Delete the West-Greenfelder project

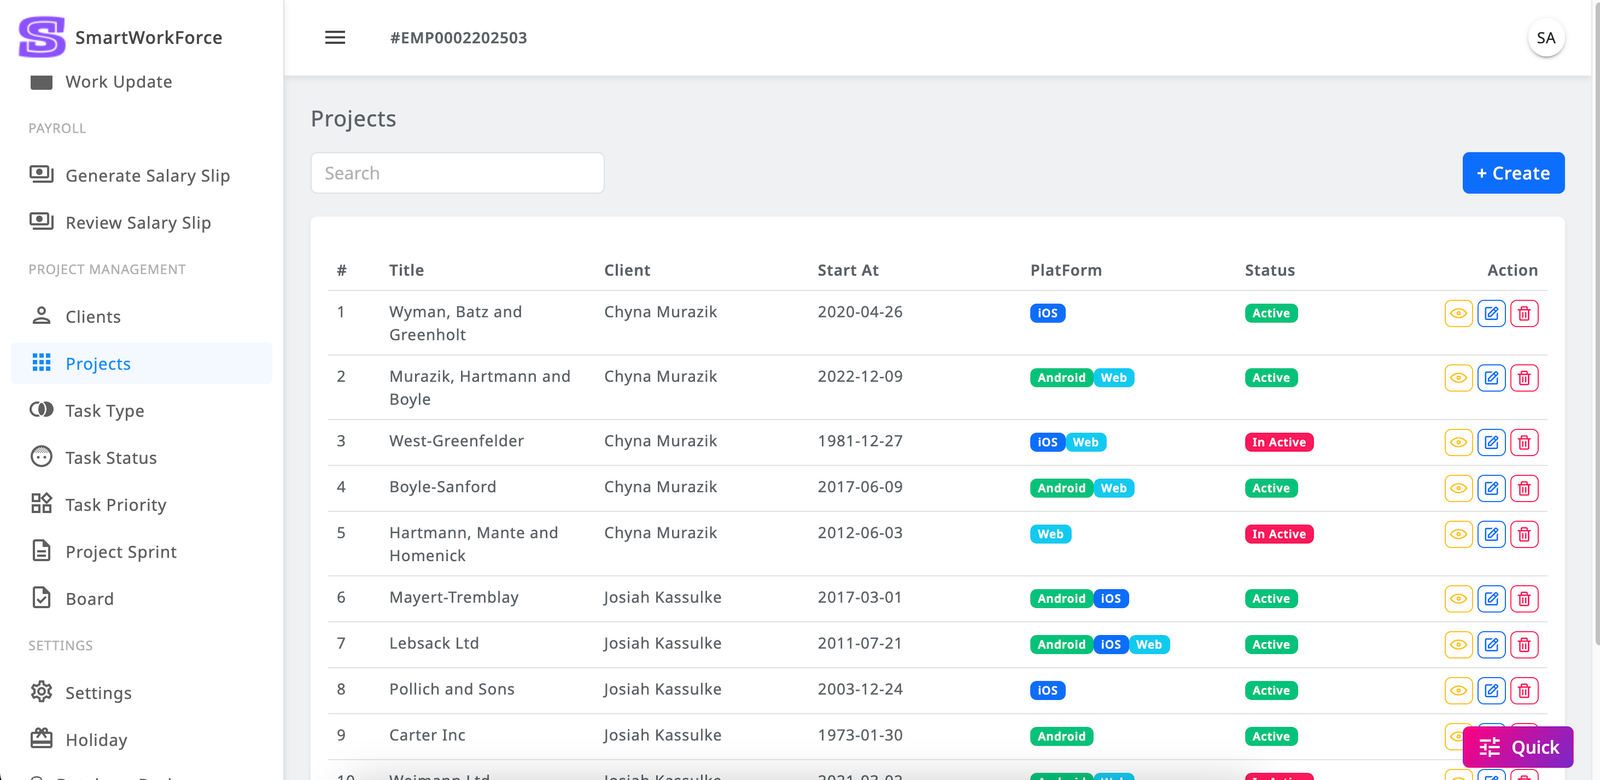[1524, 443]
